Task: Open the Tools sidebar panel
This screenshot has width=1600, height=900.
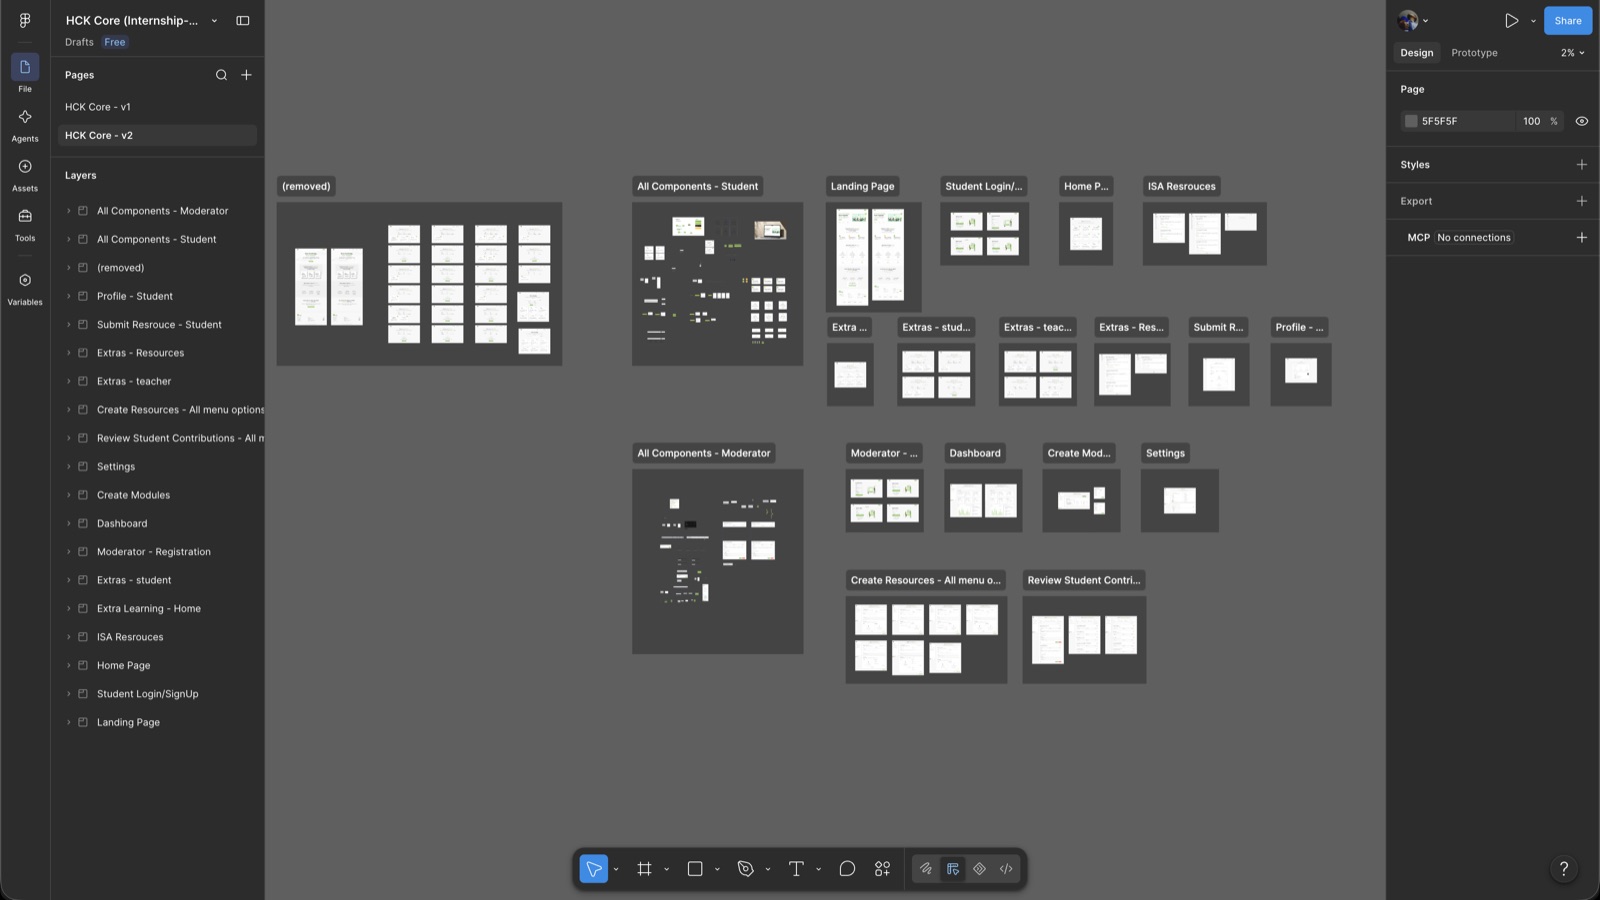Action: tap(25, 216)
